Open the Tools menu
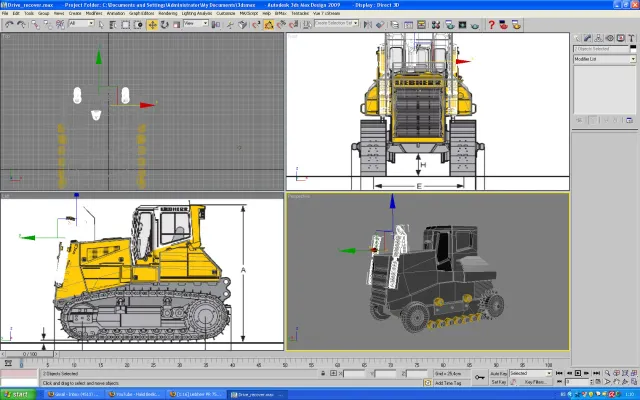The image size is (640, 400). click(x=29, y=13)
